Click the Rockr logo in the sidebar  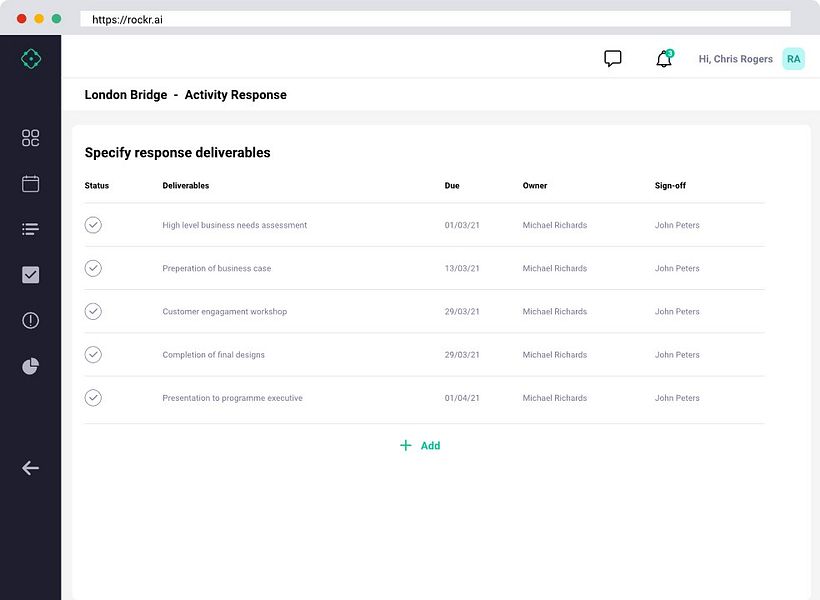click(31, 59)
